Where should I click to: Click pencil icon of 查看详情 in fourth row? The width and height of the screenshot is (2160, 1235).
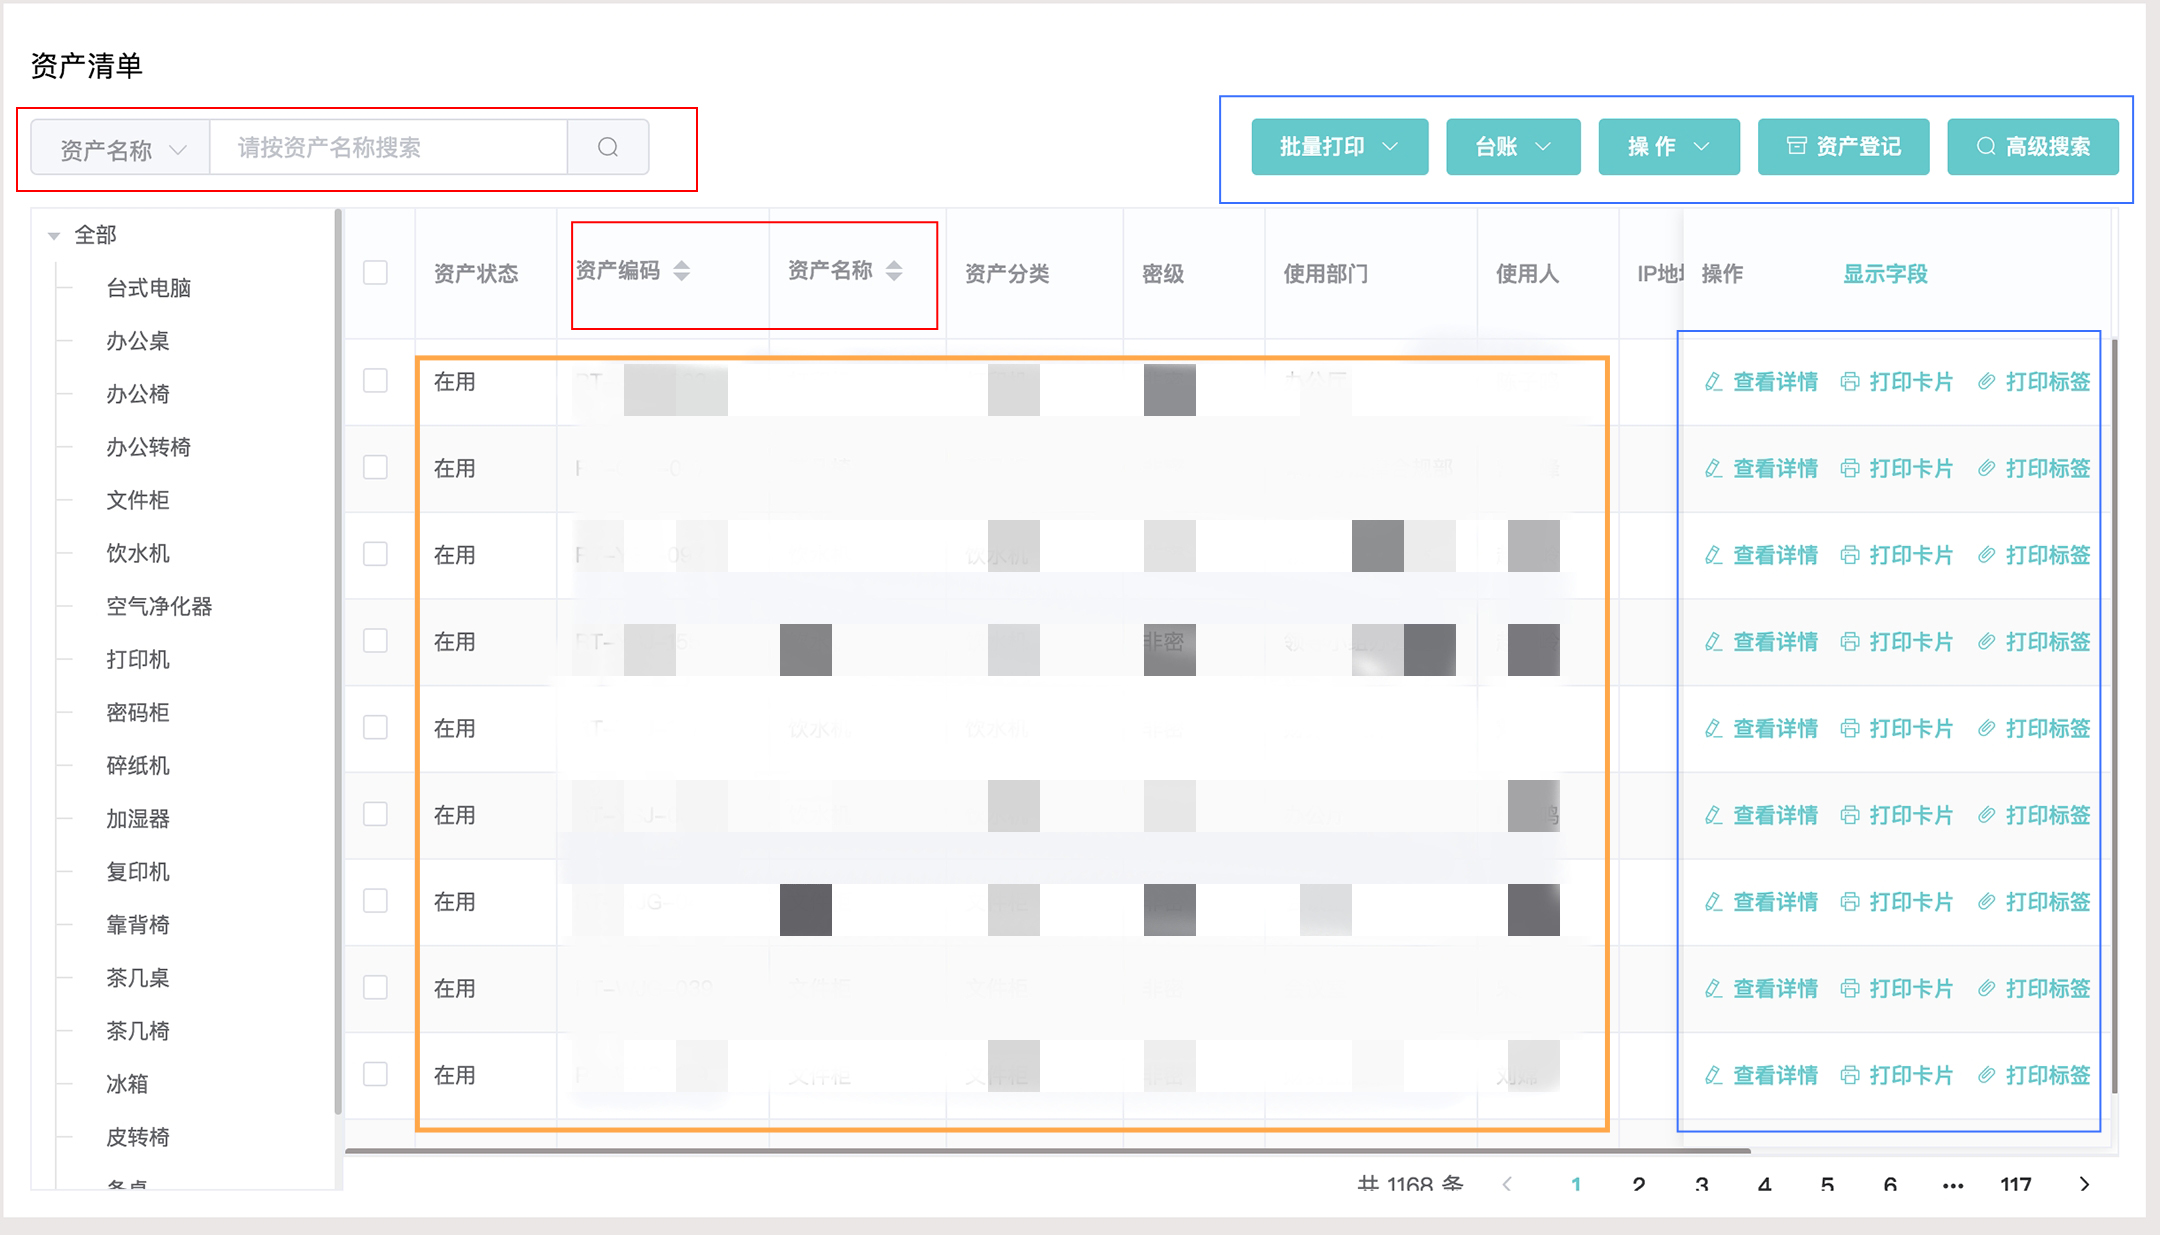point(1713,641)
